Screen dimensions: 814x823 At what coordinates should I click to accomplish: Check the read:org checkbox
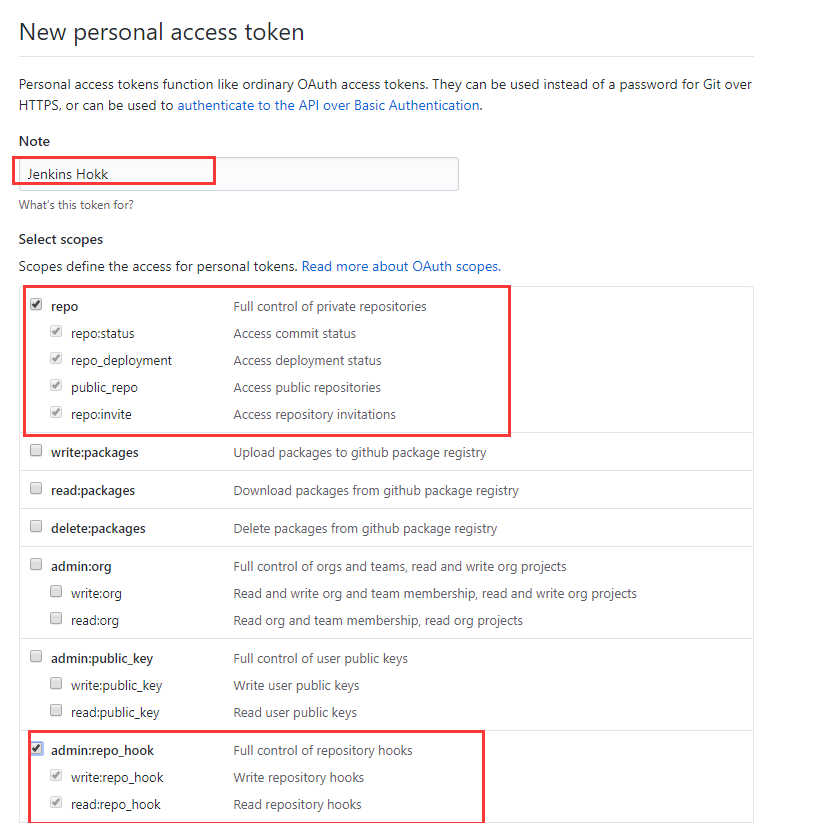point(56,620)
